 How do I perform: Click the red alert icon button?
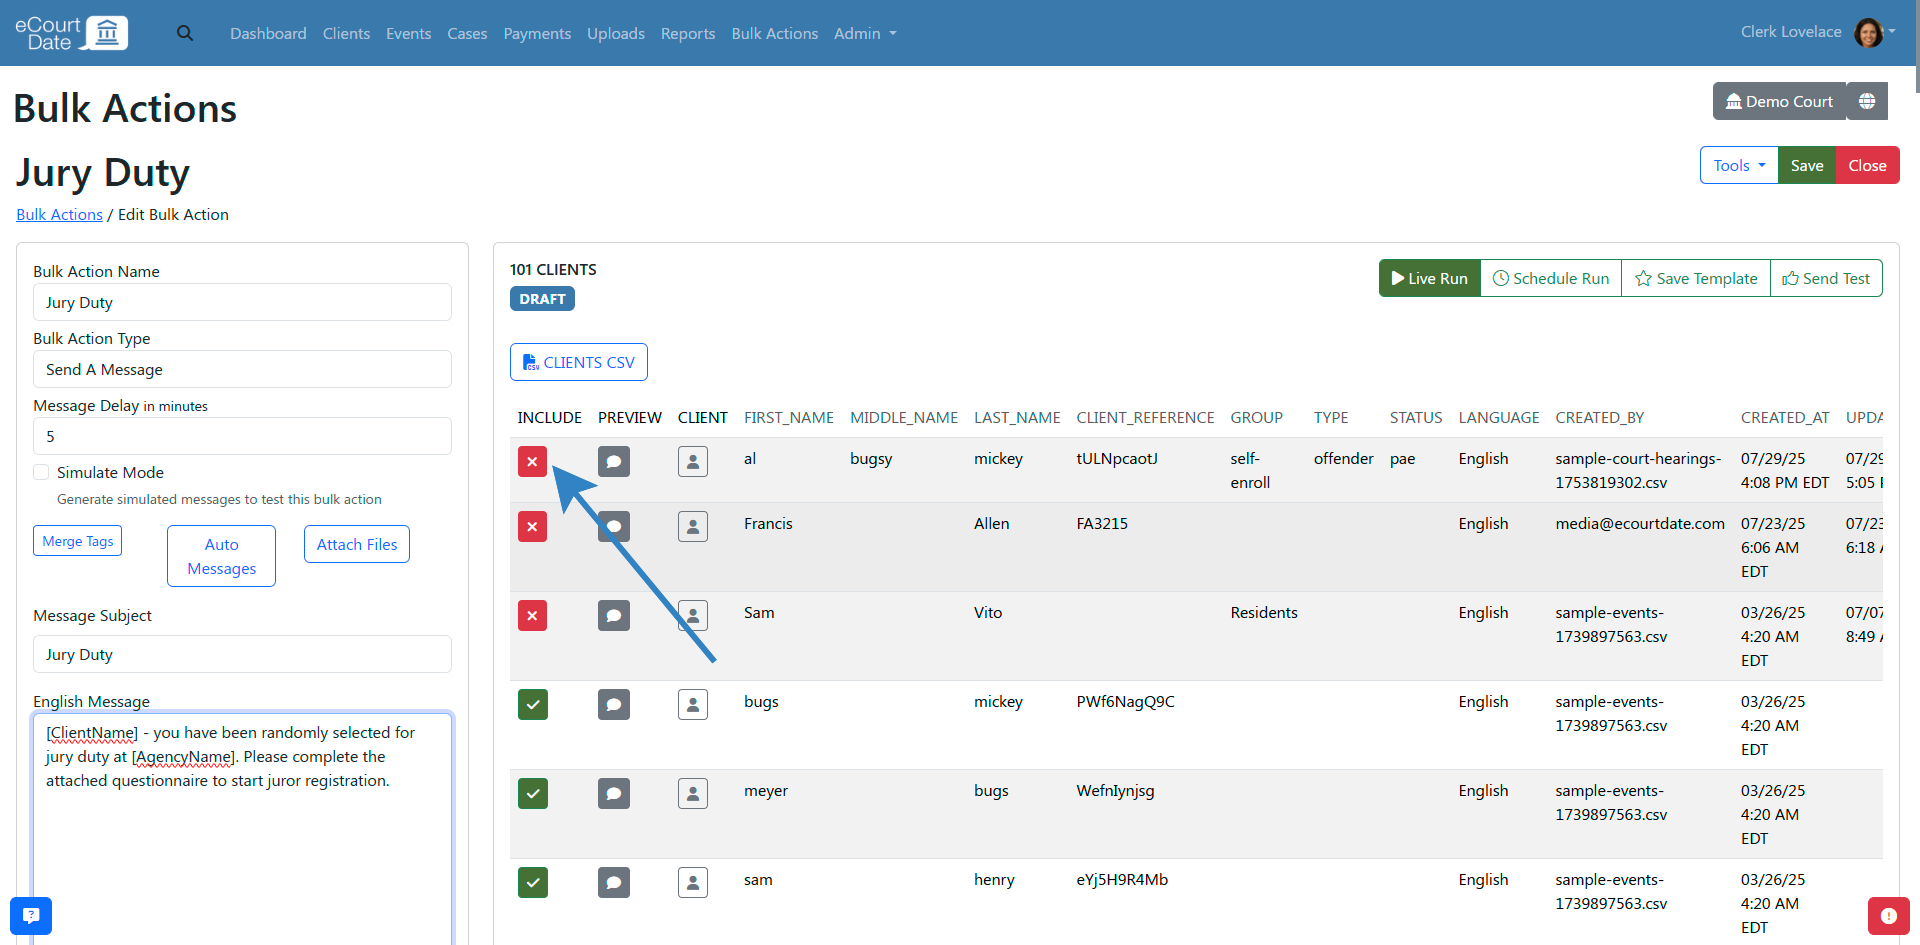click(1888, 915)
